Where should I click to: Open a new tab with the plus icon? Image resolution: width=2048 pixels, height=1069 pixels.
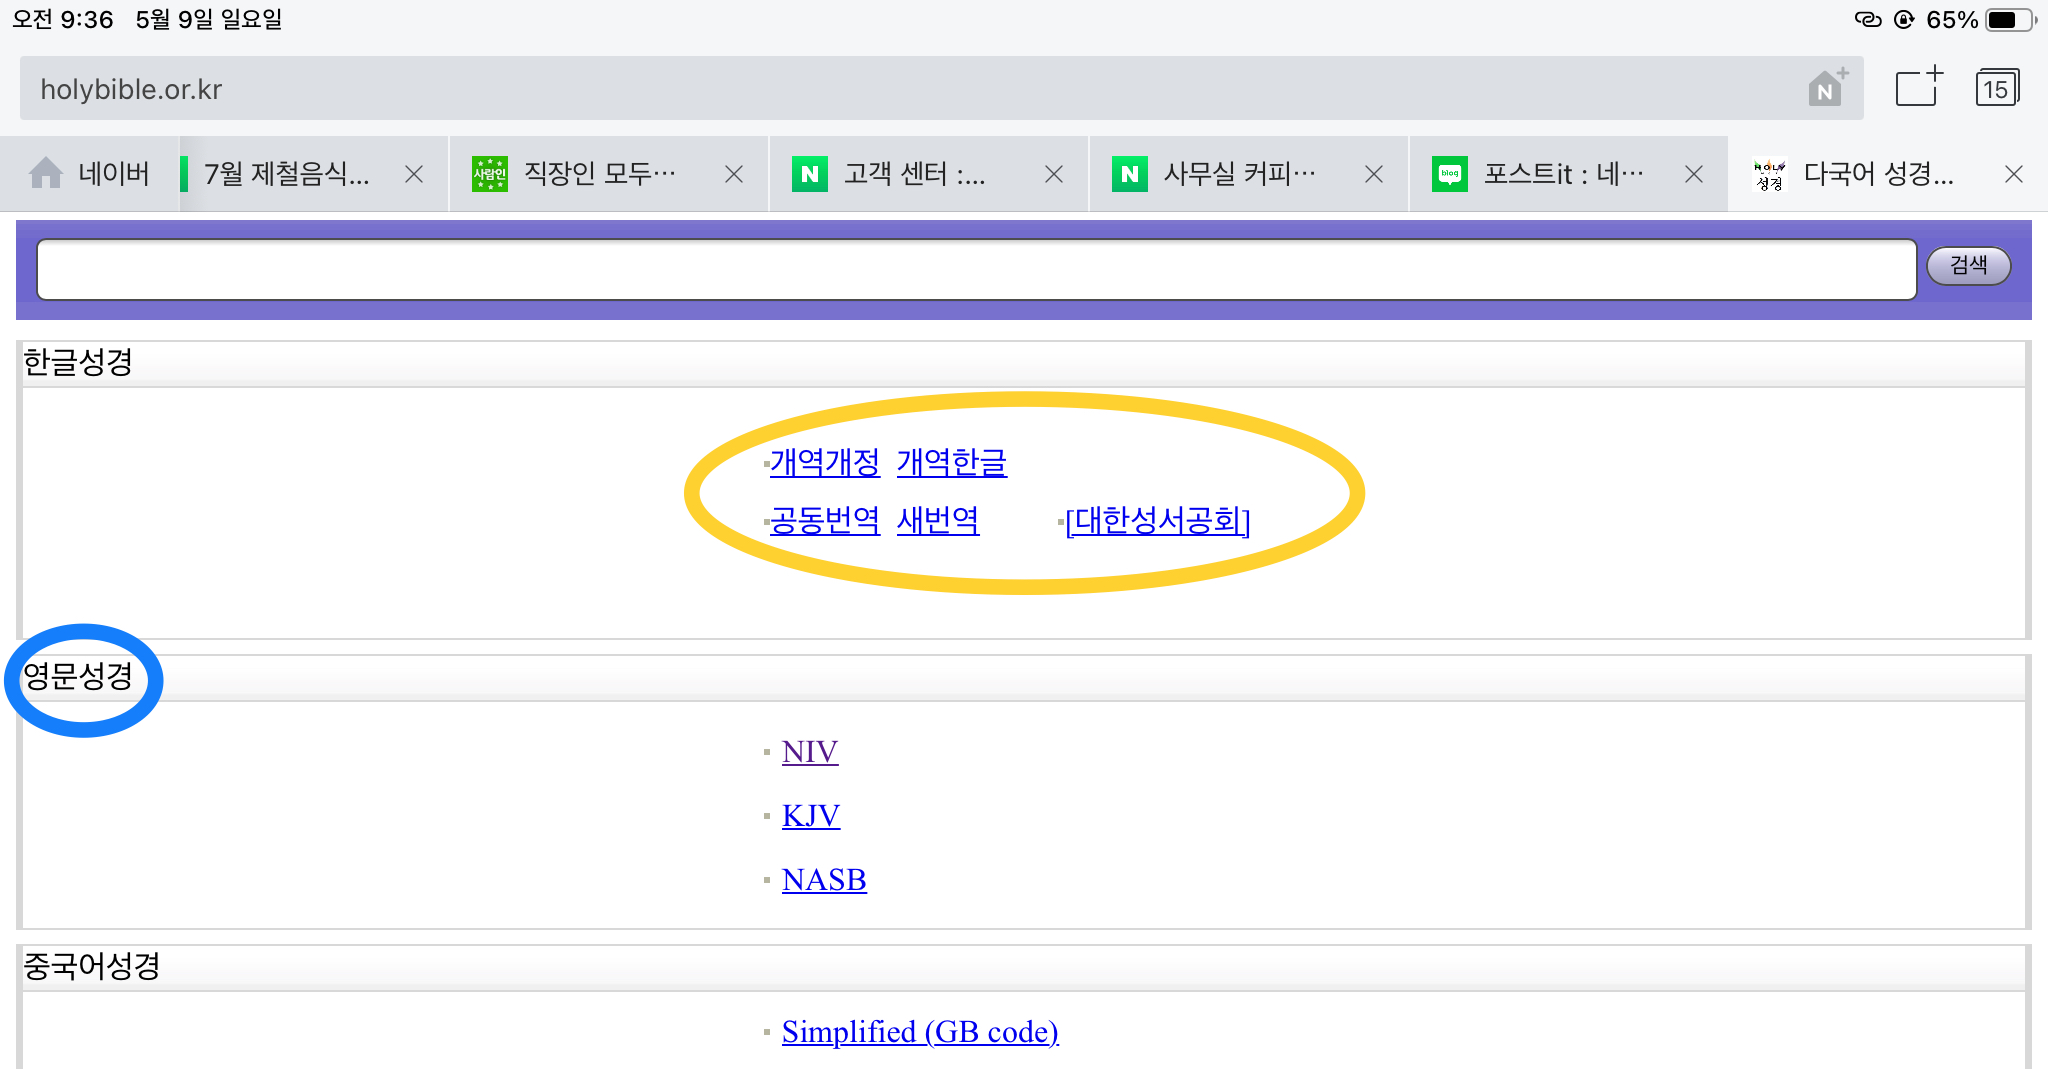coord(1919,87)
